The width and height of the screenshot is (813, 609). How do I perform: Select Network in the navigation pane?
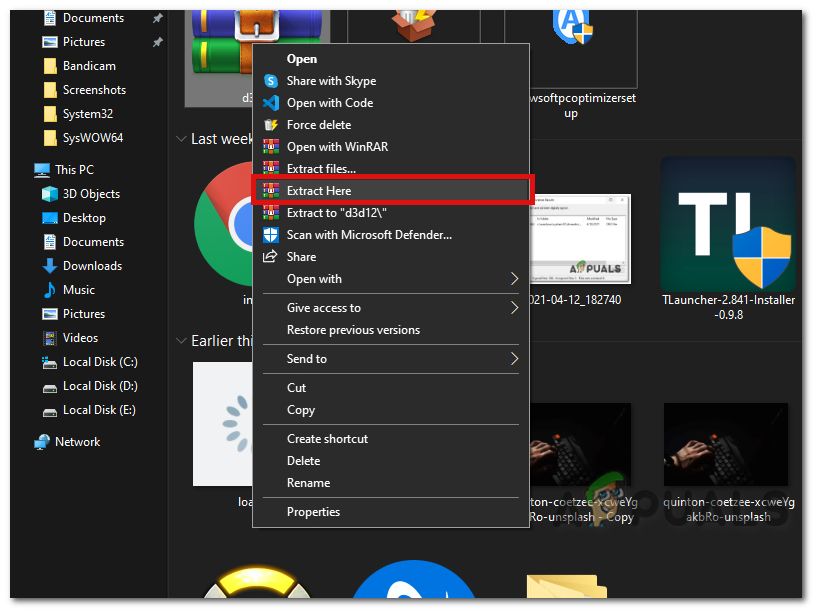coord(77,442)
